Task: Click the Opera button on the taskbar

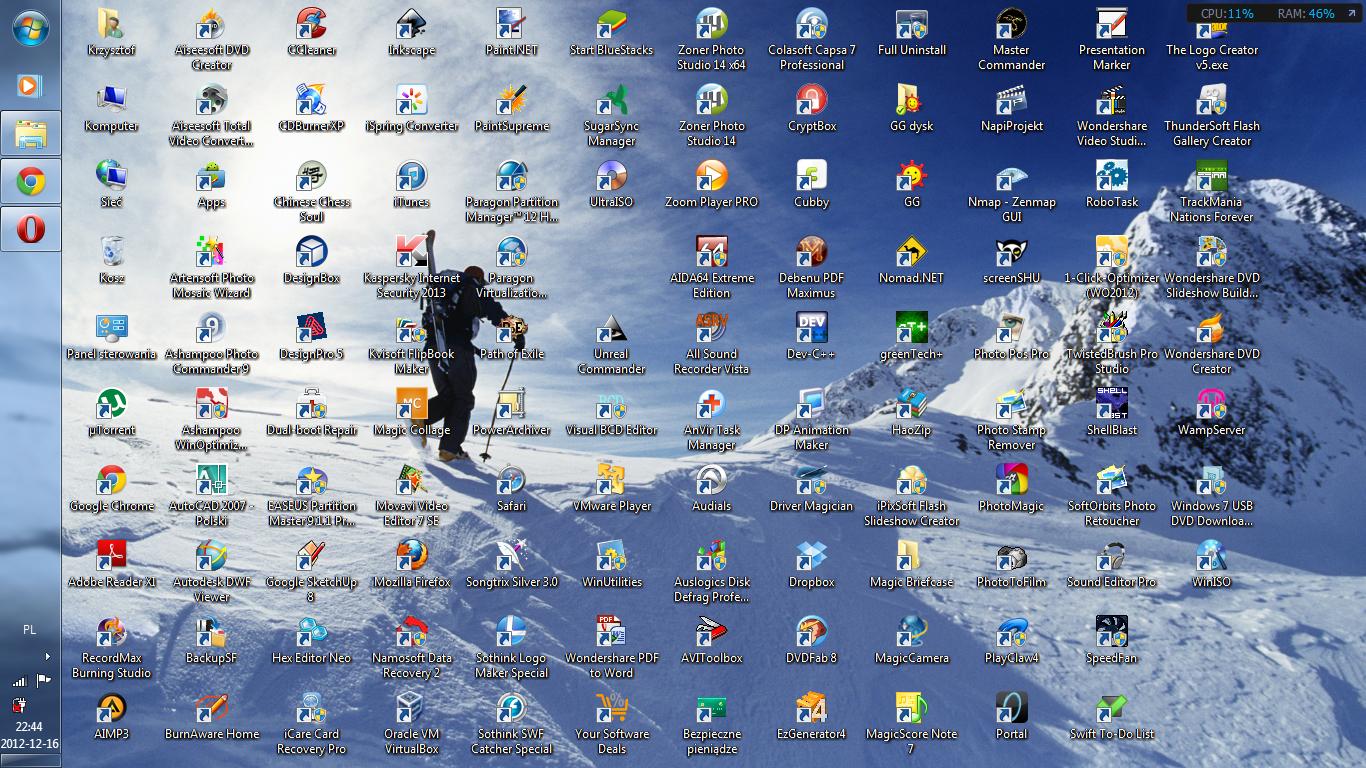Action: (30, 230)
